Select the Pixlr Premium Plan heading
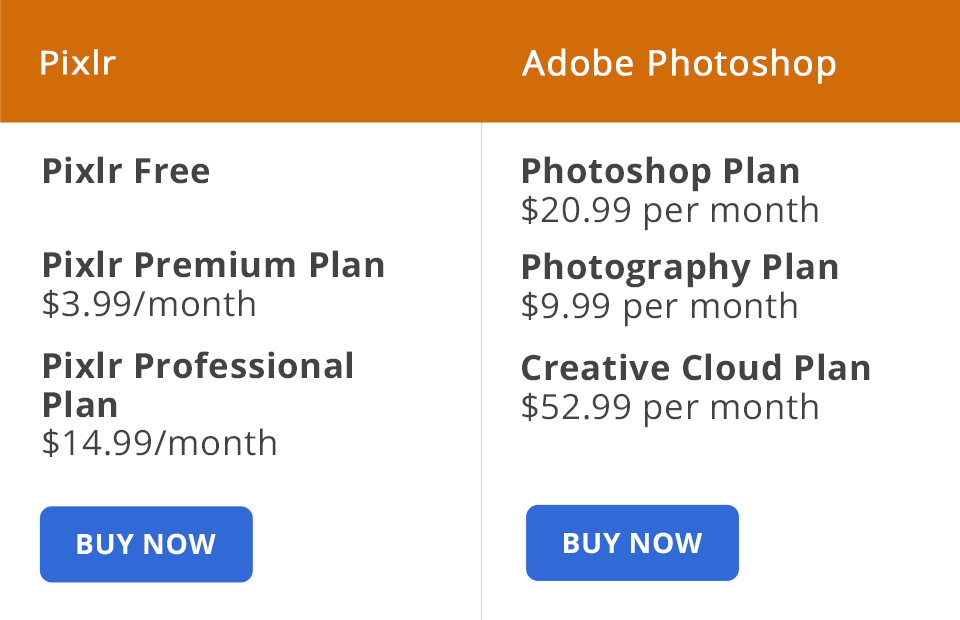This screenshot has height=620, width=960. (x=213, y=265)
